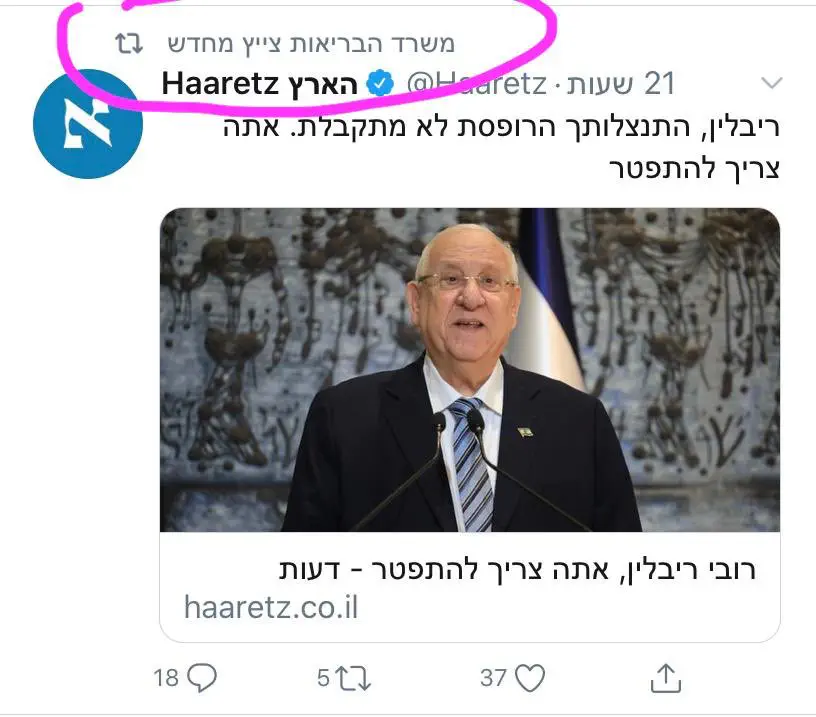Screen dimensions: 816x717
Task: Tap the share upload icon
Action: pyautogui.click(x=666, y=678)
